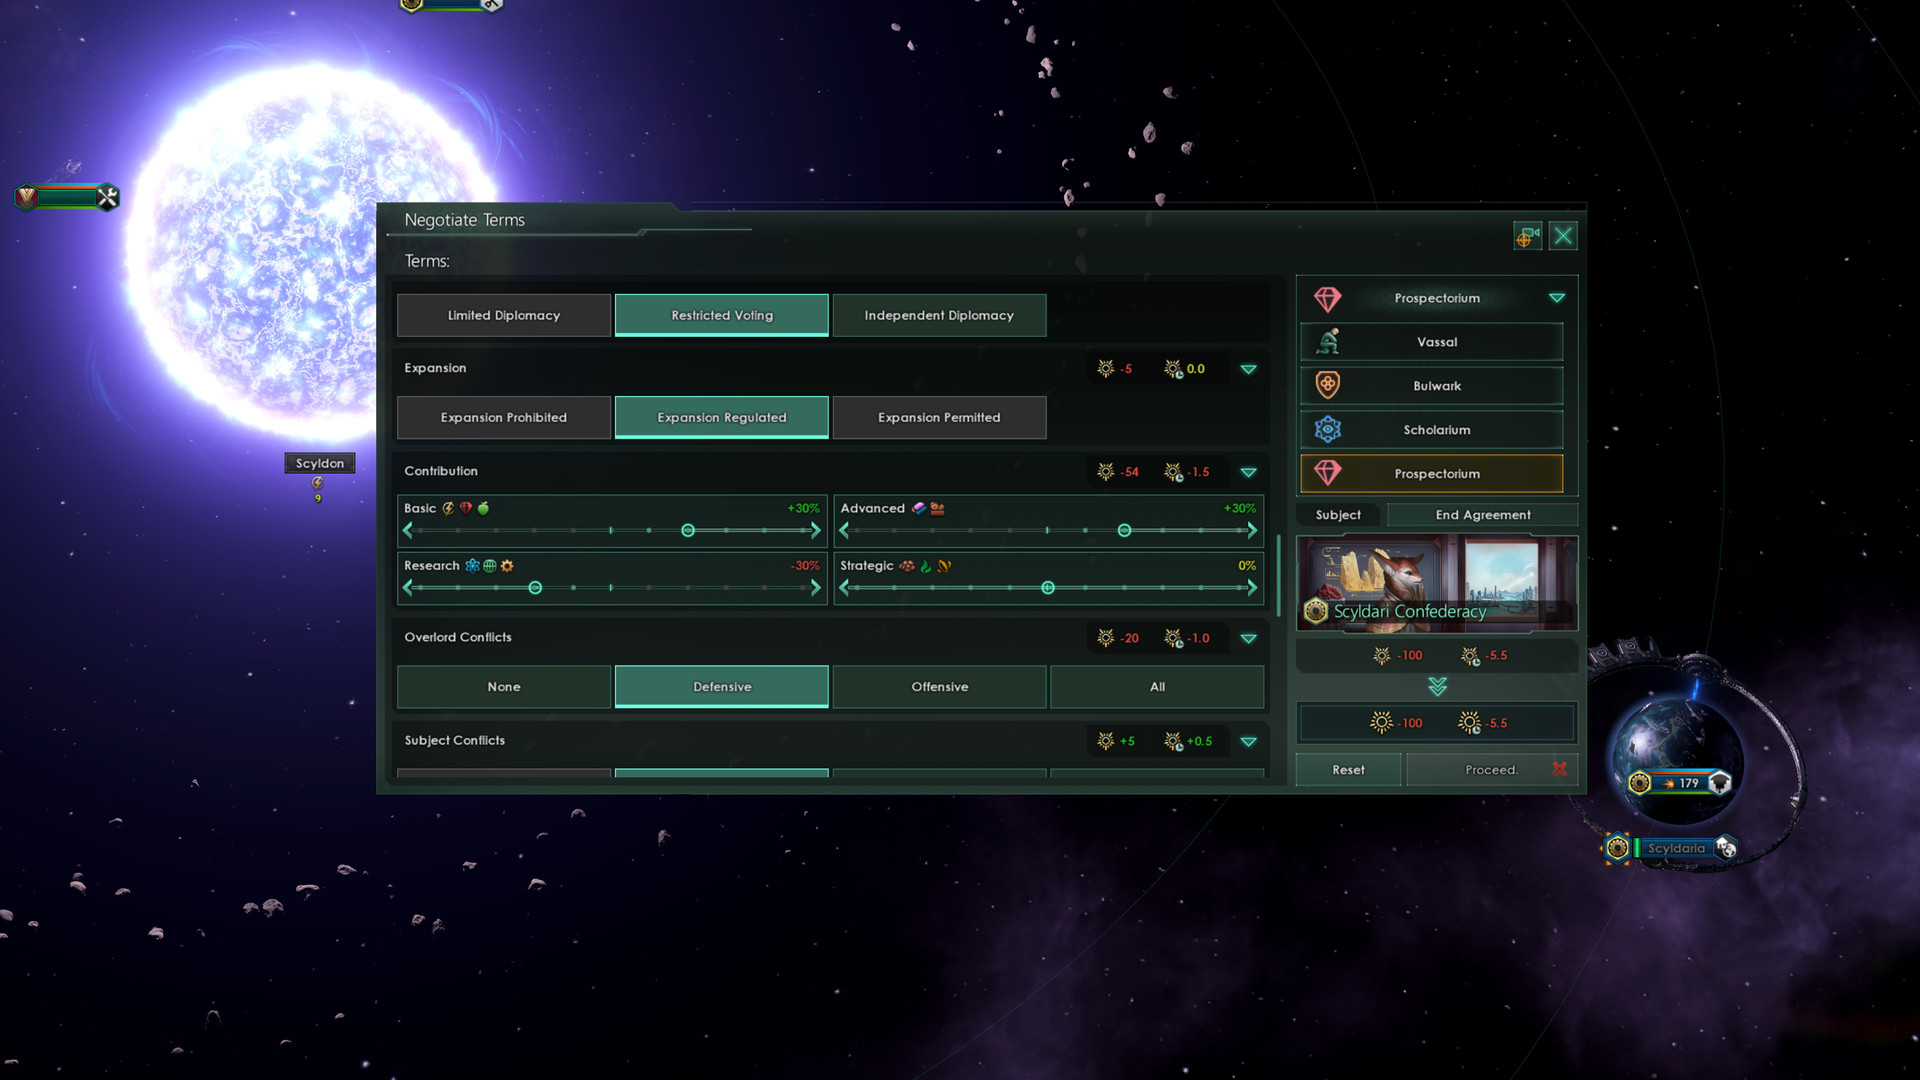The width and height of the screenshot is (1920, 1080).
Task: Select Restricted Voting diplomacy option
Action: point(721,314)
